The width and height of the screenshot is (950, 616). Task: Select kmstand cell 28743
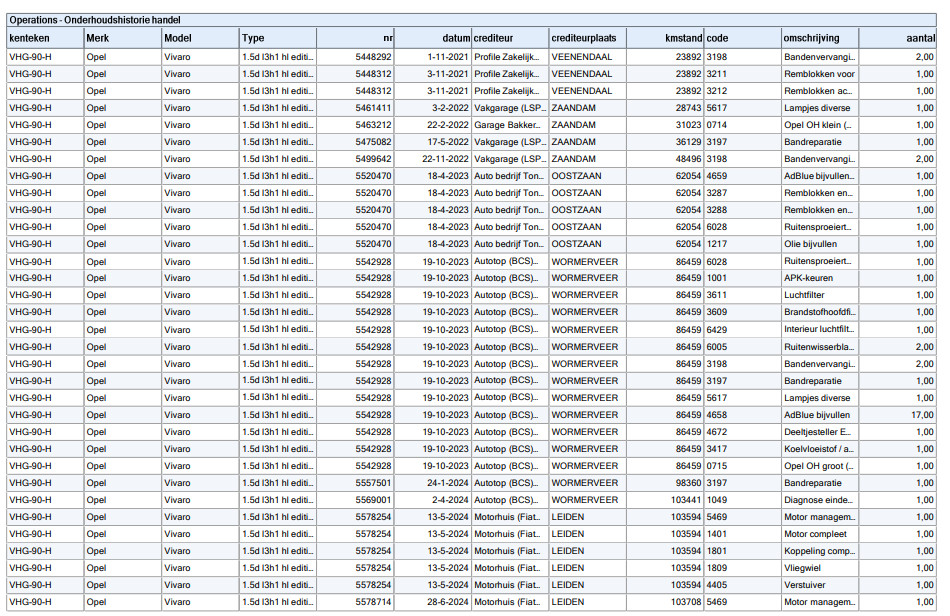point(665,108)
